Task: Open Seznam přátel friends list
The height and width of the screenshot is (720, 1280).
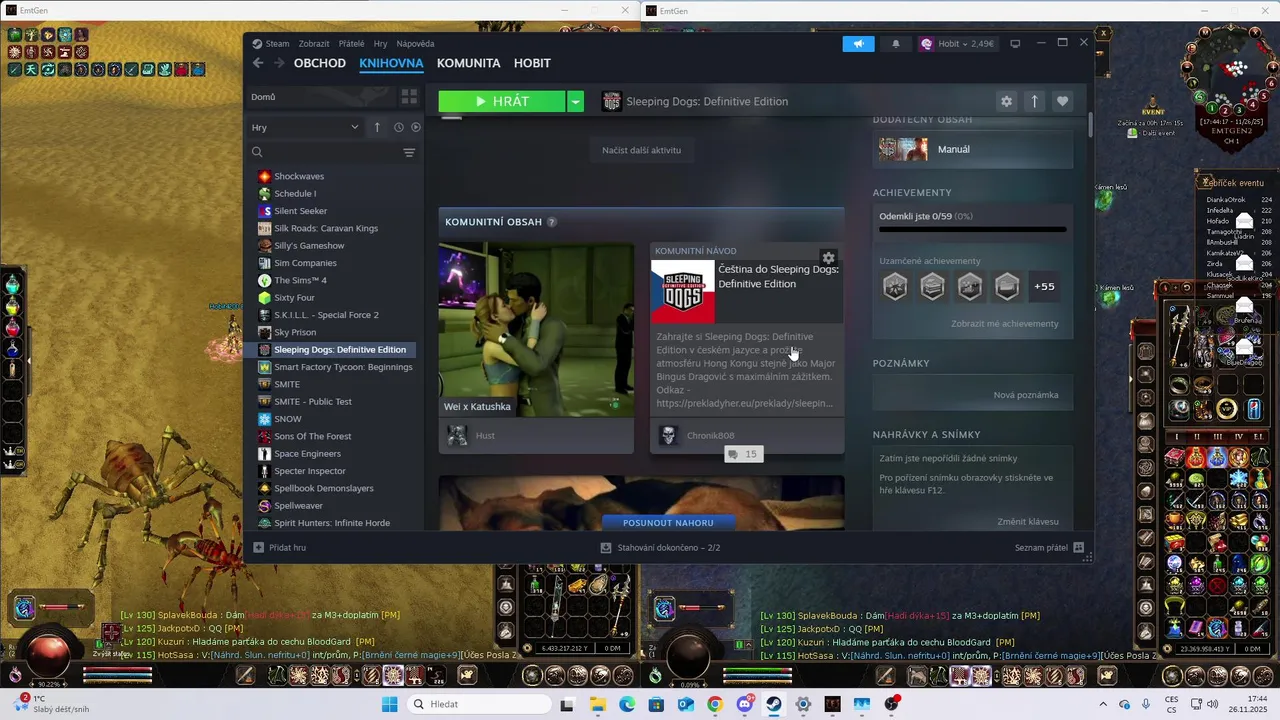Action: (1049, 547)
